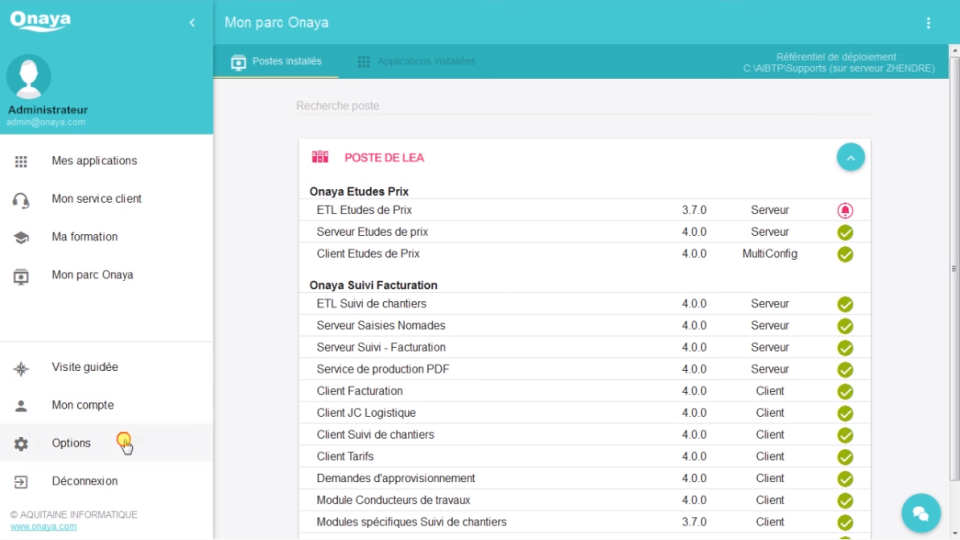
Task: Open the three-dot overflow menu
Action: click(928, 23)
